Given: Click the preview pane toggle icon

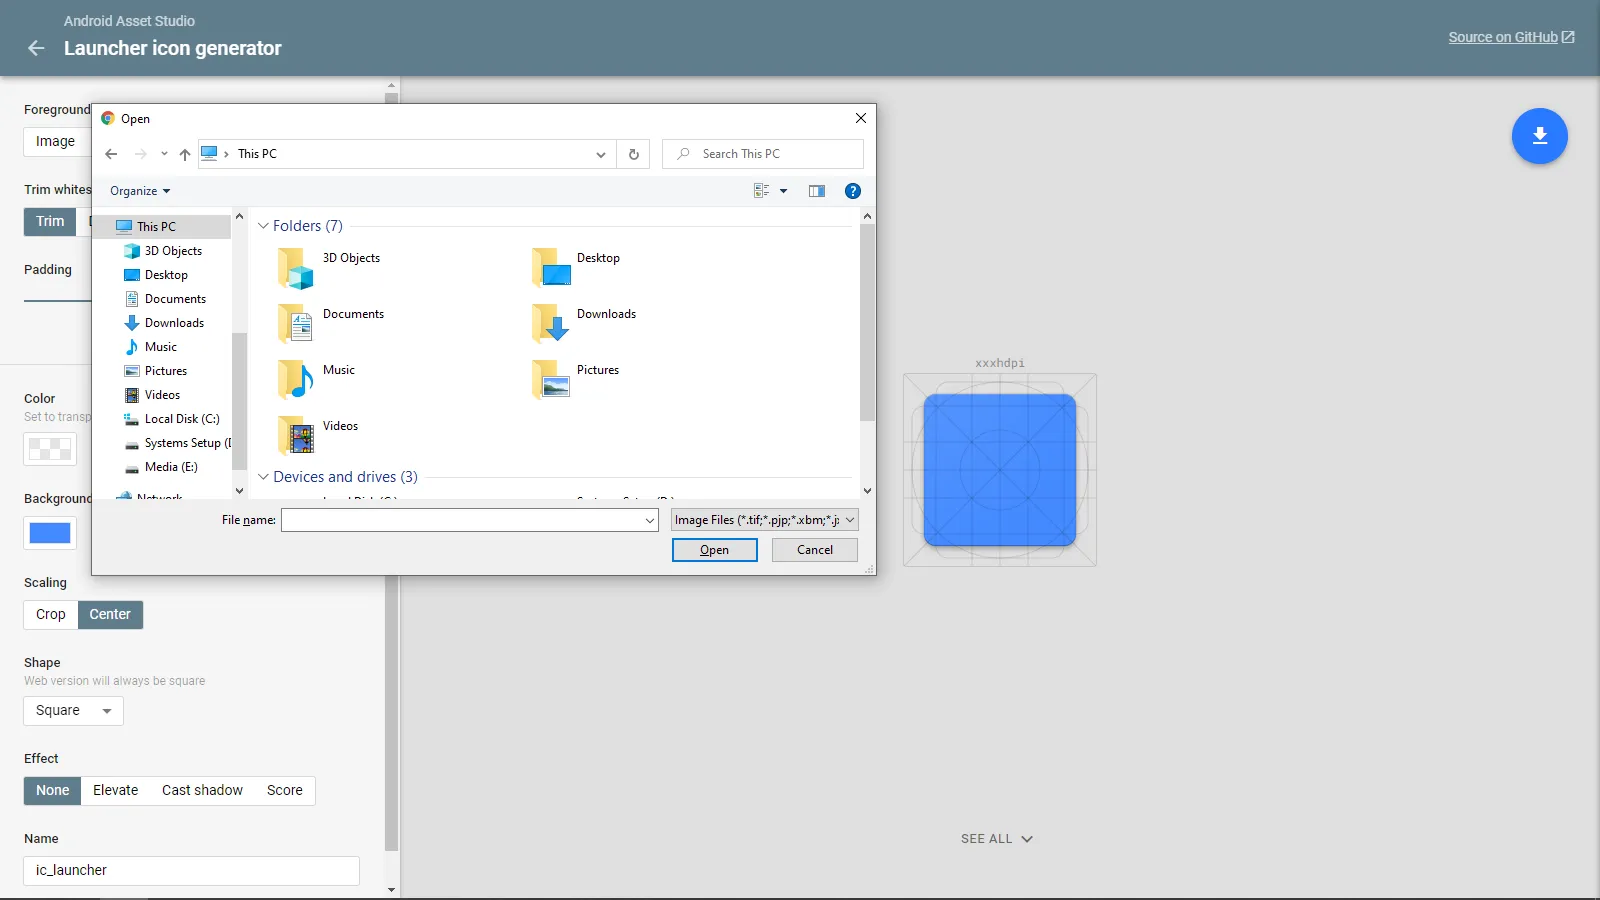Looking at the screenshot, I should [x=817, y=190].
